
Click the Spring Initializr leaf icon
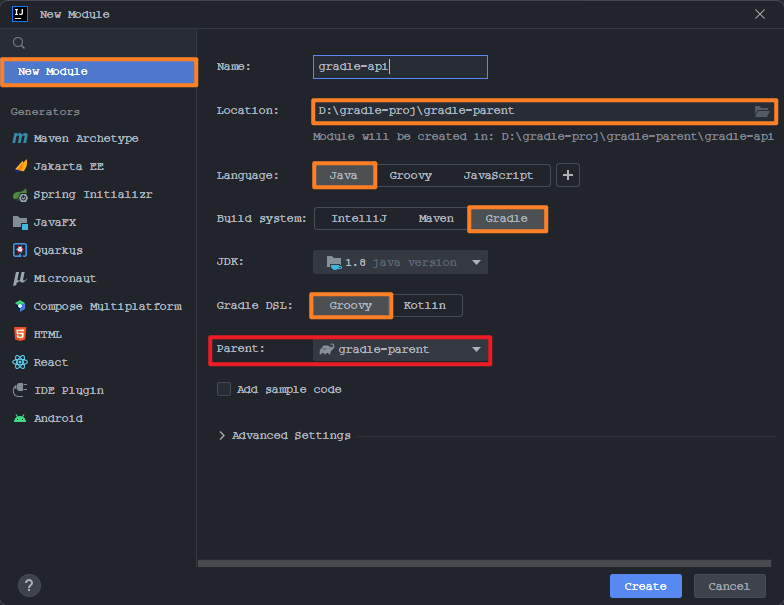pyautogui.click(x=20, y=194)
